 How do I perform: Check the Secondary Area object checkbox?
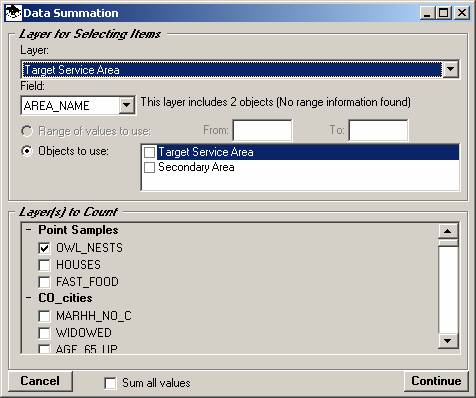click(x=149, y=167)
